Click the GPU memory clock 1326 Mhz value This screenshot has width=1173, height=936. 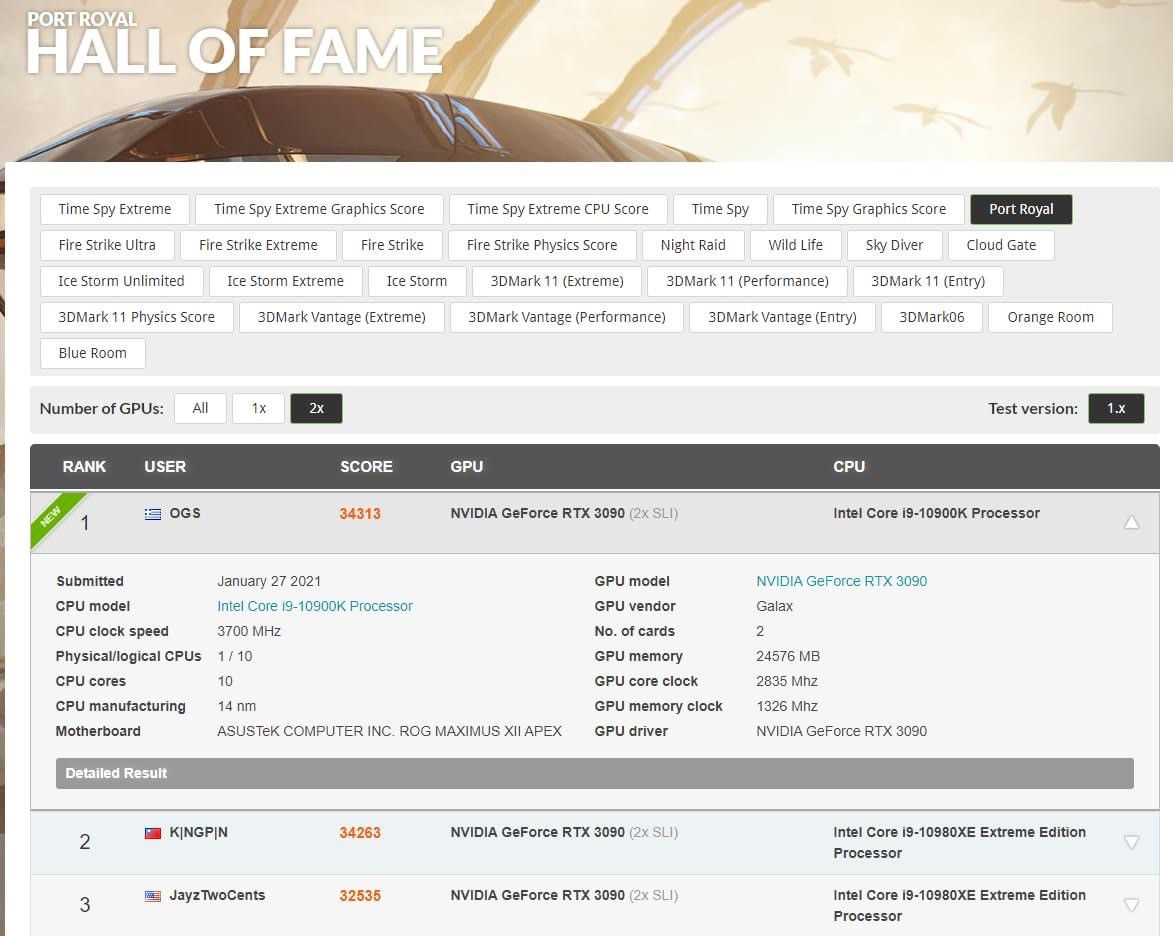click(787, 706)
